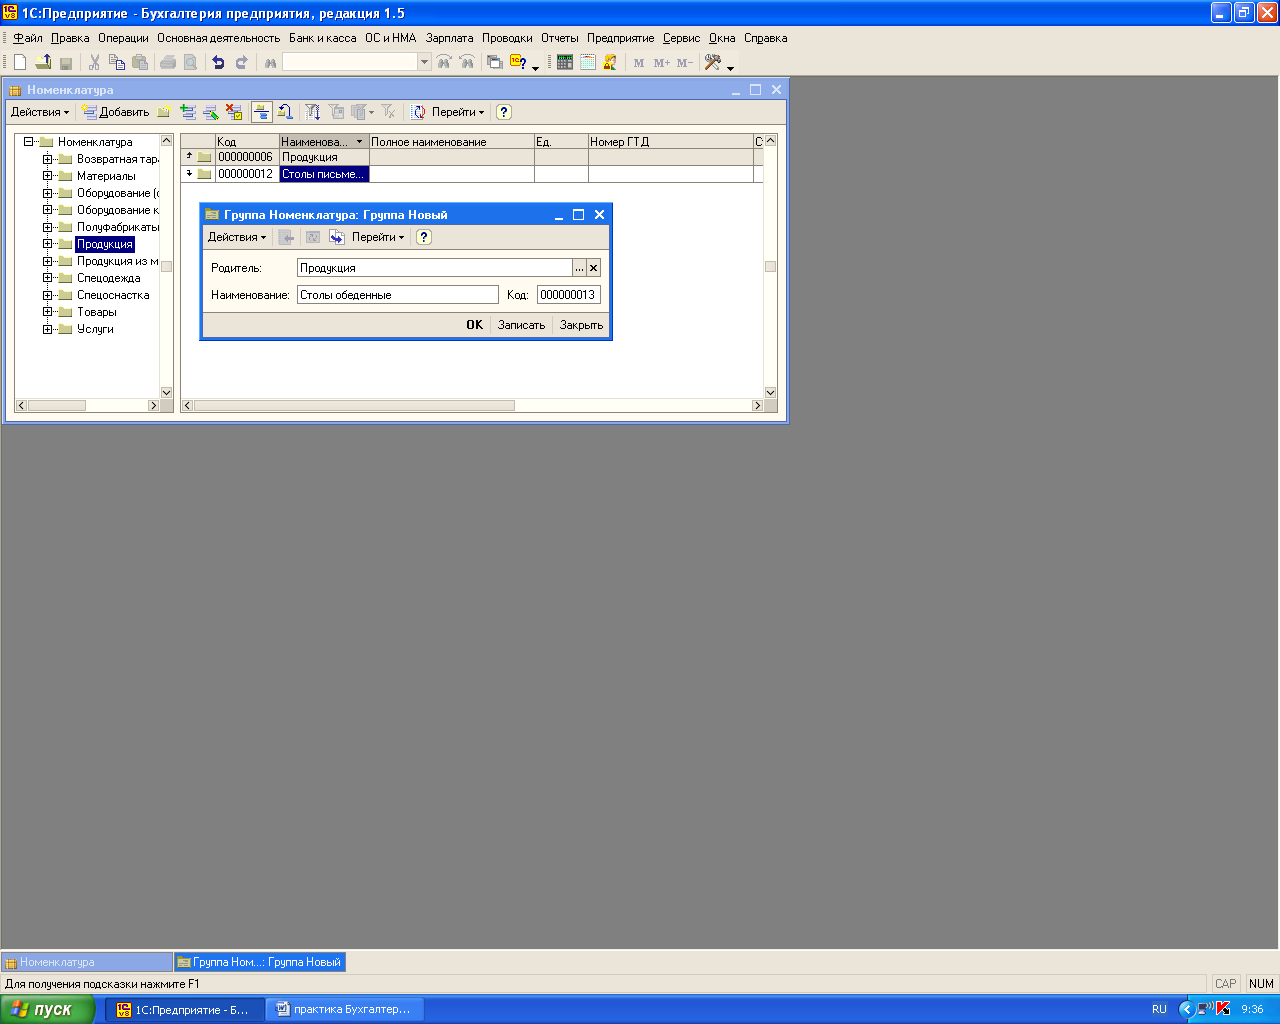The width and height of the screenshot is (1280, 1024).
Task: Click Закрыть in the group dialog
Action: (x=581, y=325)
